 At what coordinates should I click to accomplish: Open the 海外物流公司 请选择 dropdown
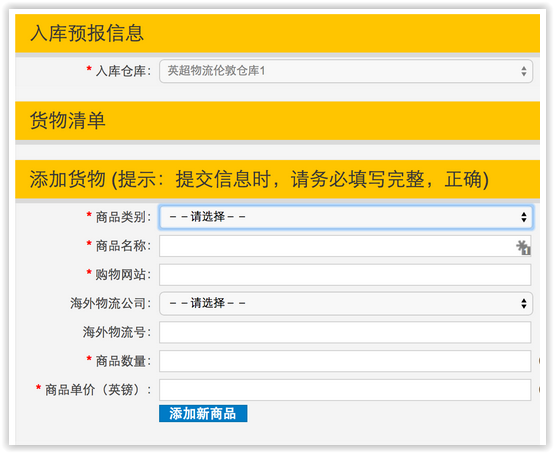pyautogui.click(x=346, y=303)
